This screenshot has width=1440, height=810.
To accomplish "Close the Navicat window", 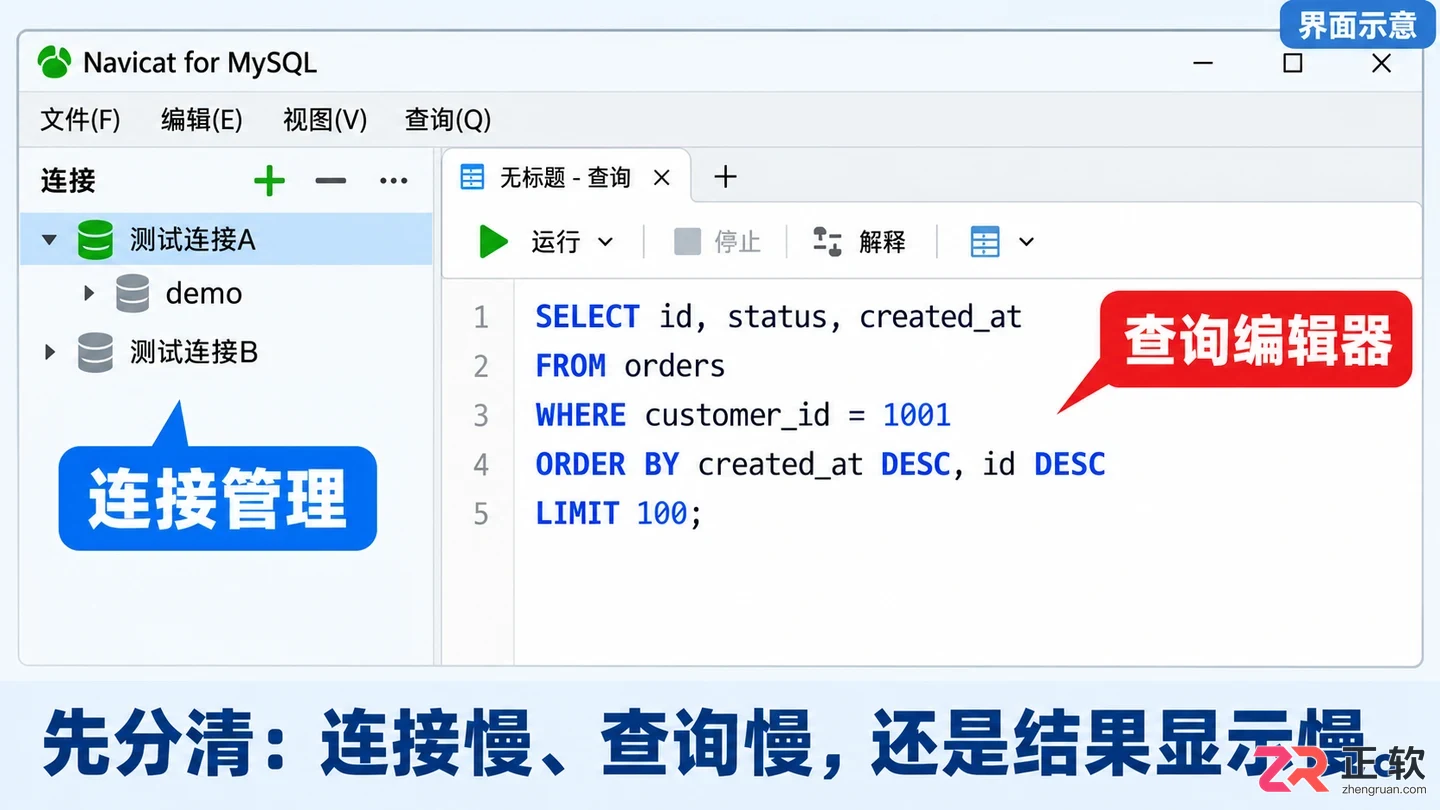I will point(1382,63).
